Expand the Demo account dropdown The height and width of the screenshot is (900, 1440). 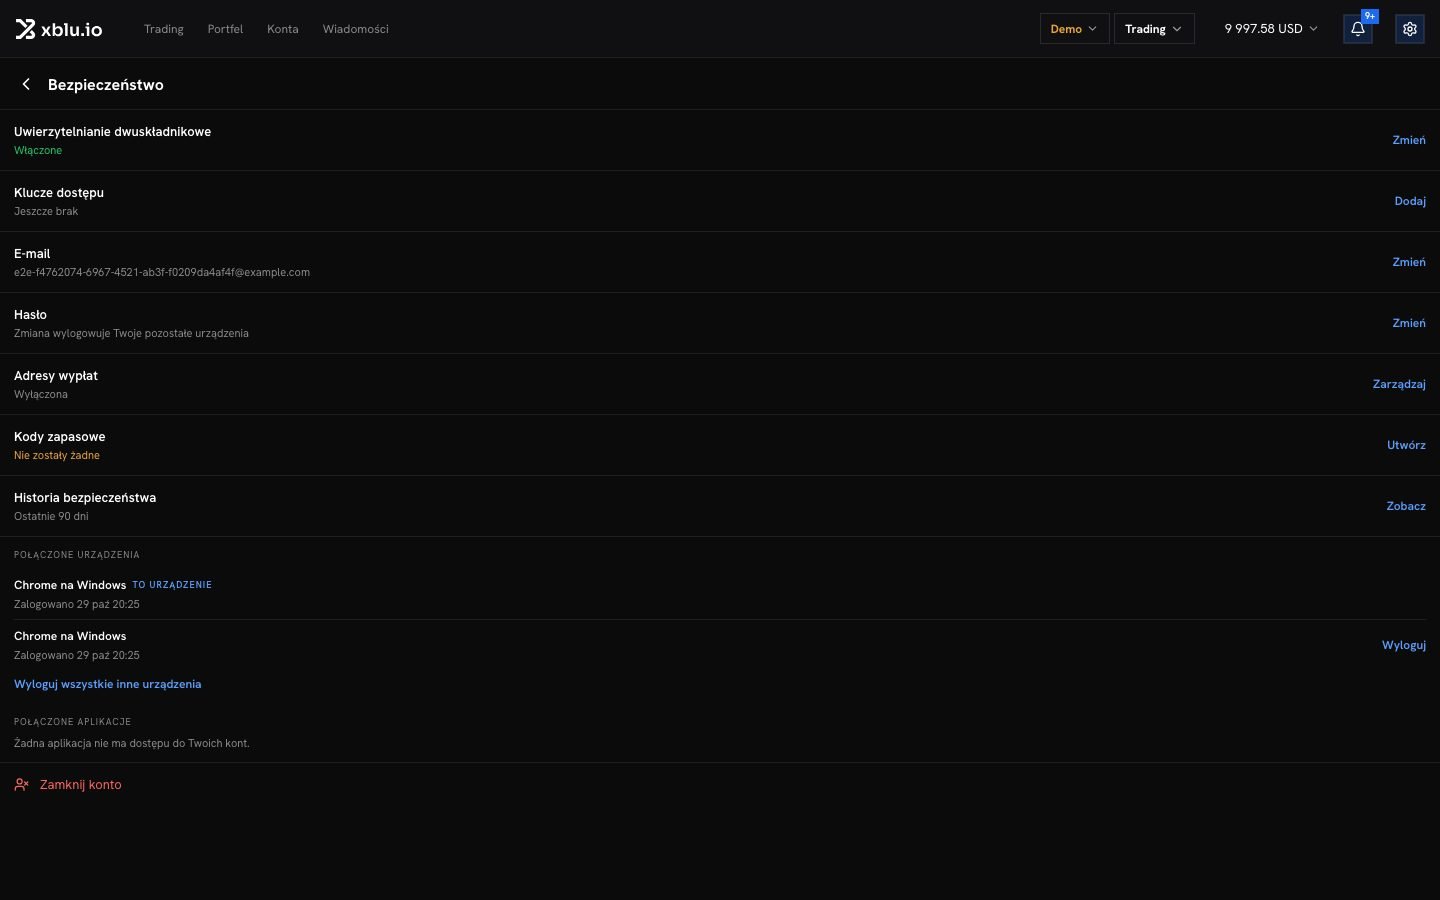coord(1074,29)
